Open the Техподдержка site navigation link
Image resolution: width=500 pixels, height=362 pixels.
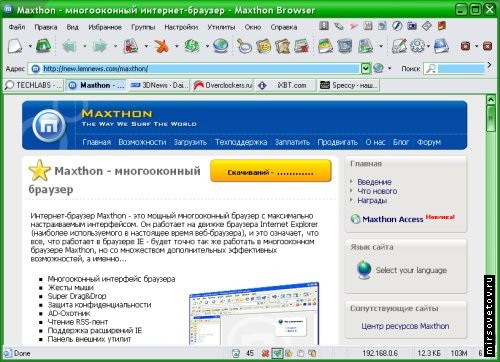241,142
